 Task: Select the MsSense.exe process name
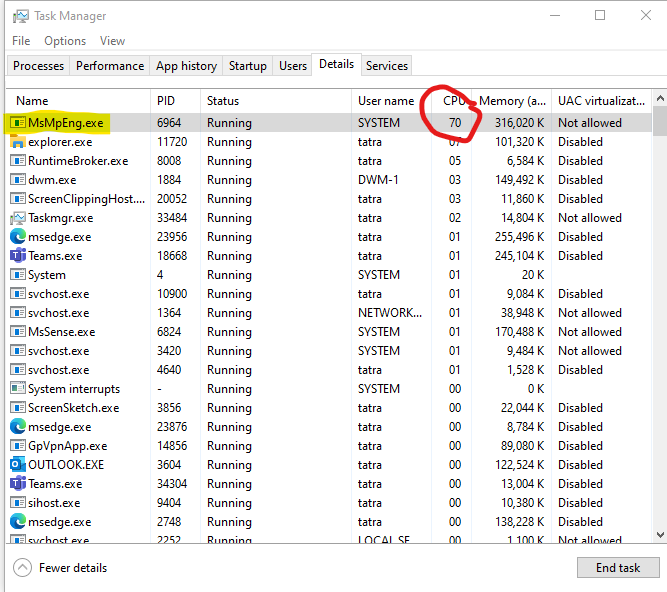[62, 332]
